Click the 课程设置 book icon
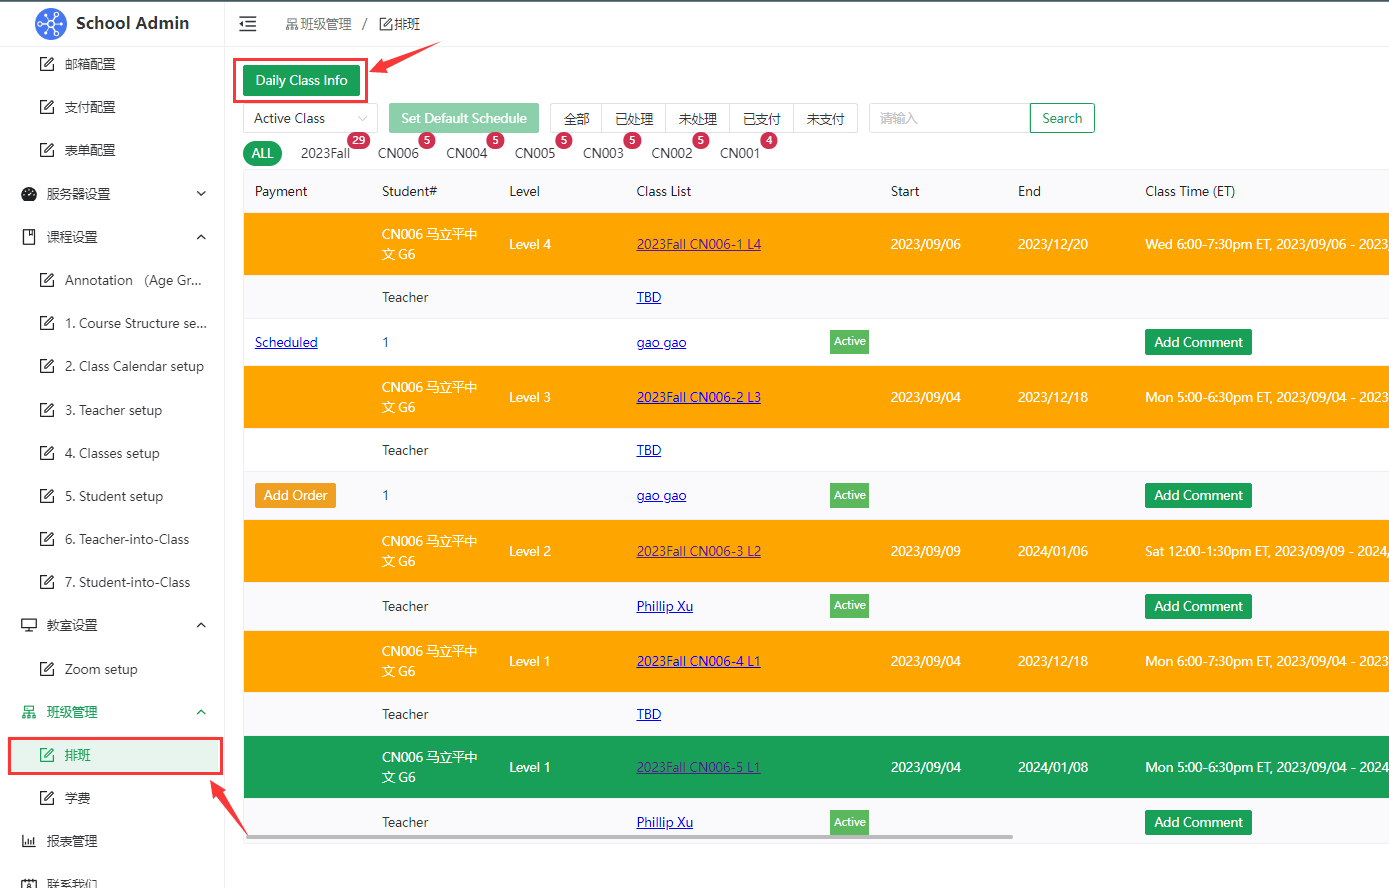This screenshot has height=888, width=1389. click(29, 237)
